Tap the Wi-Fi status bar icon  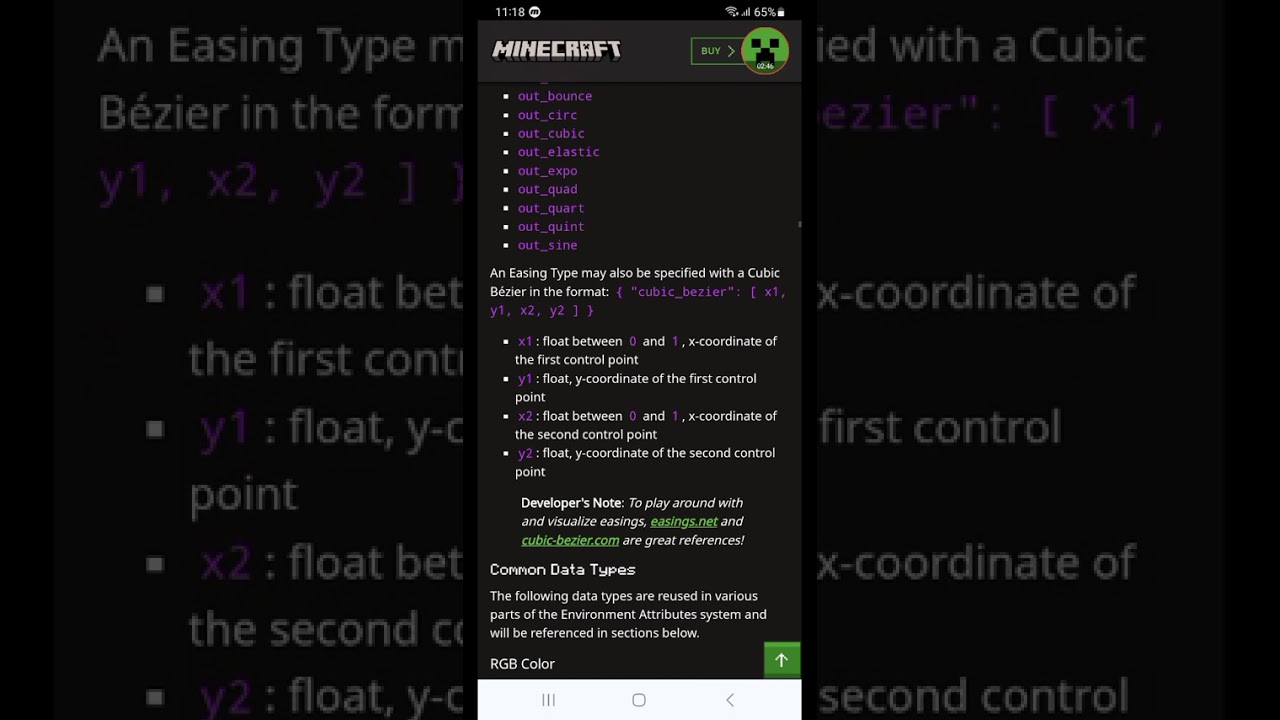tap(731, 12)
